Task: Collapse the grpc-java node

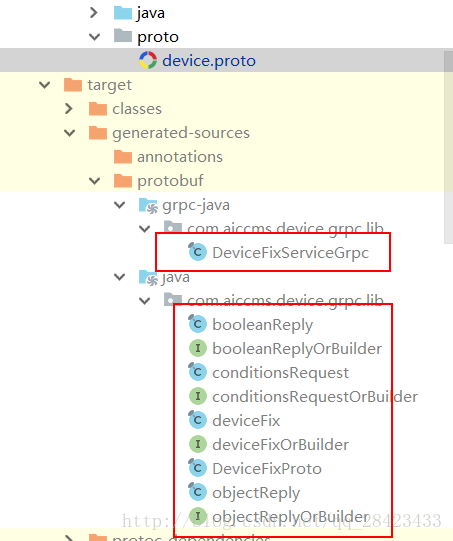Action: tap(119, 205)
